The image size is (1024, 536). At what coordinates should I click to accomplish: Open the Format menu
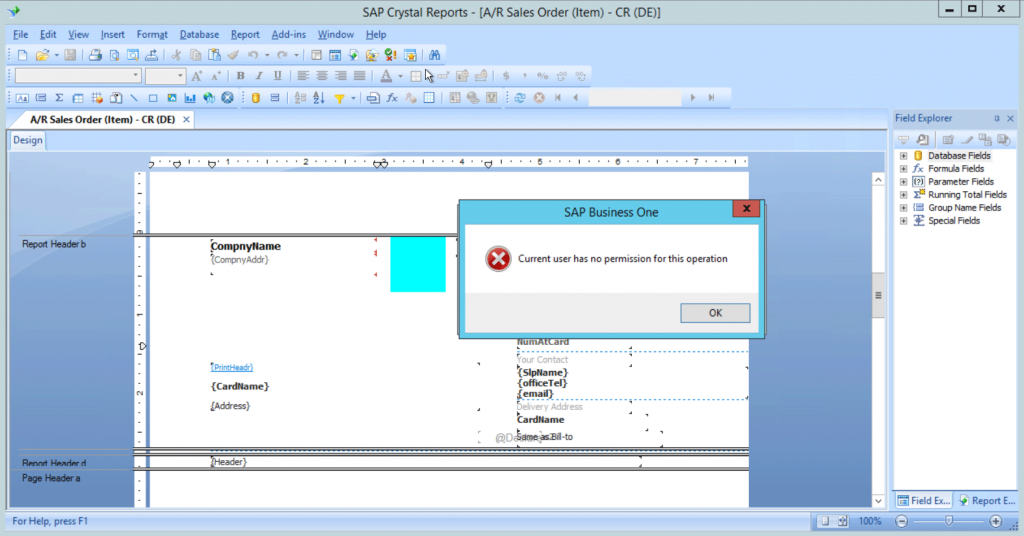pyautogui.click(x=152, y=35)
